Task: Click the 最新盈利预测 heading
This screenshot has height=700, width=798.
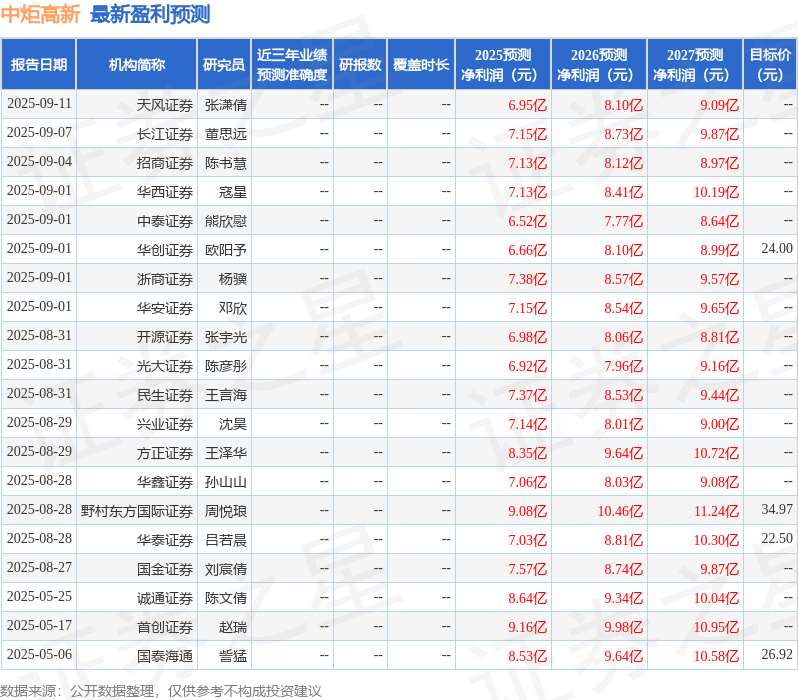Action: 150,14
